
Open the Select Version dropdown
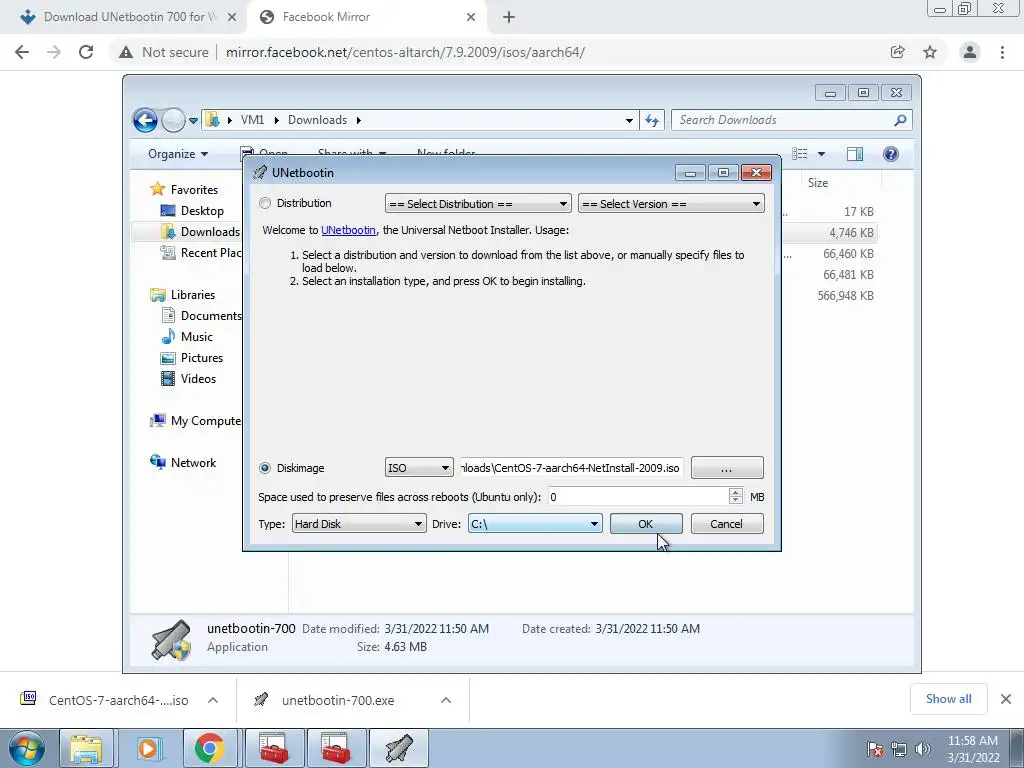(x=671, y=204)
